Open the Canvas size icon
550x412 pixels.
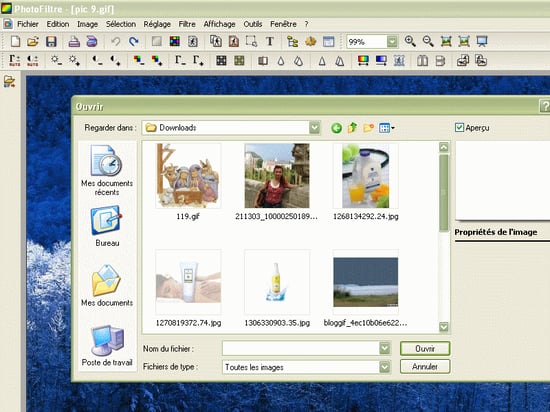point(234,41)
